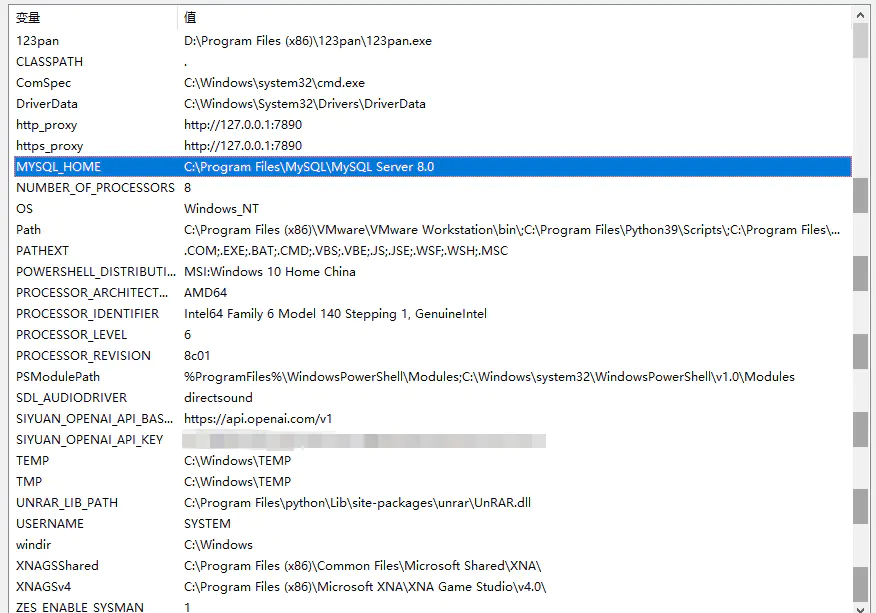Select the SIYUAN_OPENAI_API_KEY variable
This screenshot has height=613, width=876.
(432, 440)
